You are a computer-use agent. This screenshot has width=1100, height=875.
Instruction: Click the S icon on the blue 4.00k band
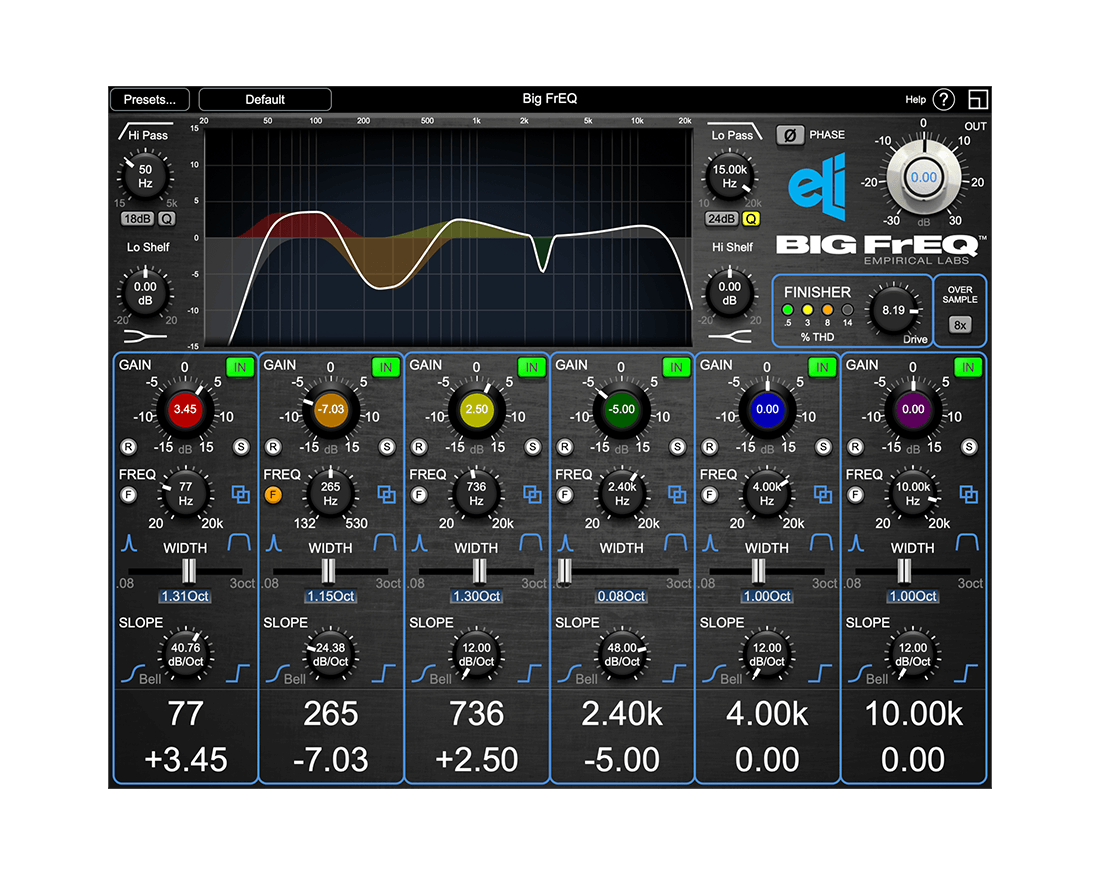(824, 447)
